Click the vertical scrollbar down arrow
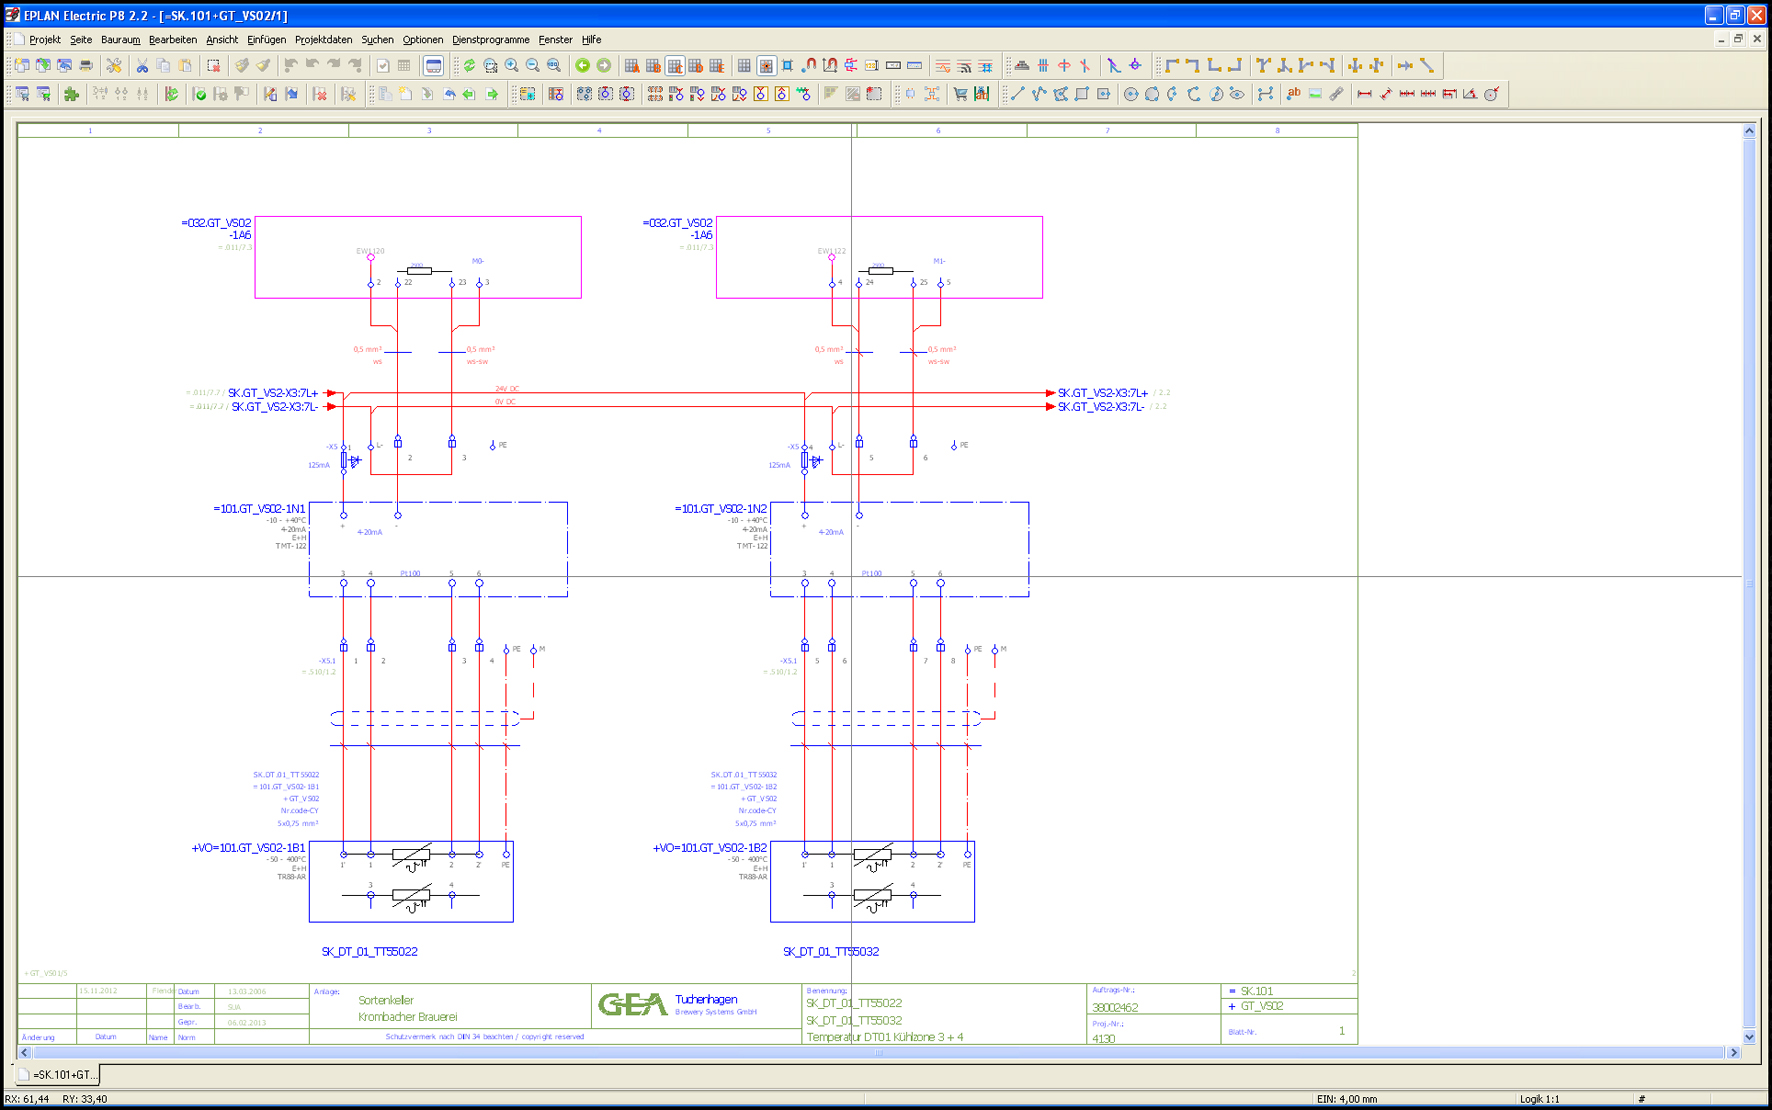The image size is (1772, 1110). click(1749, 1037)
